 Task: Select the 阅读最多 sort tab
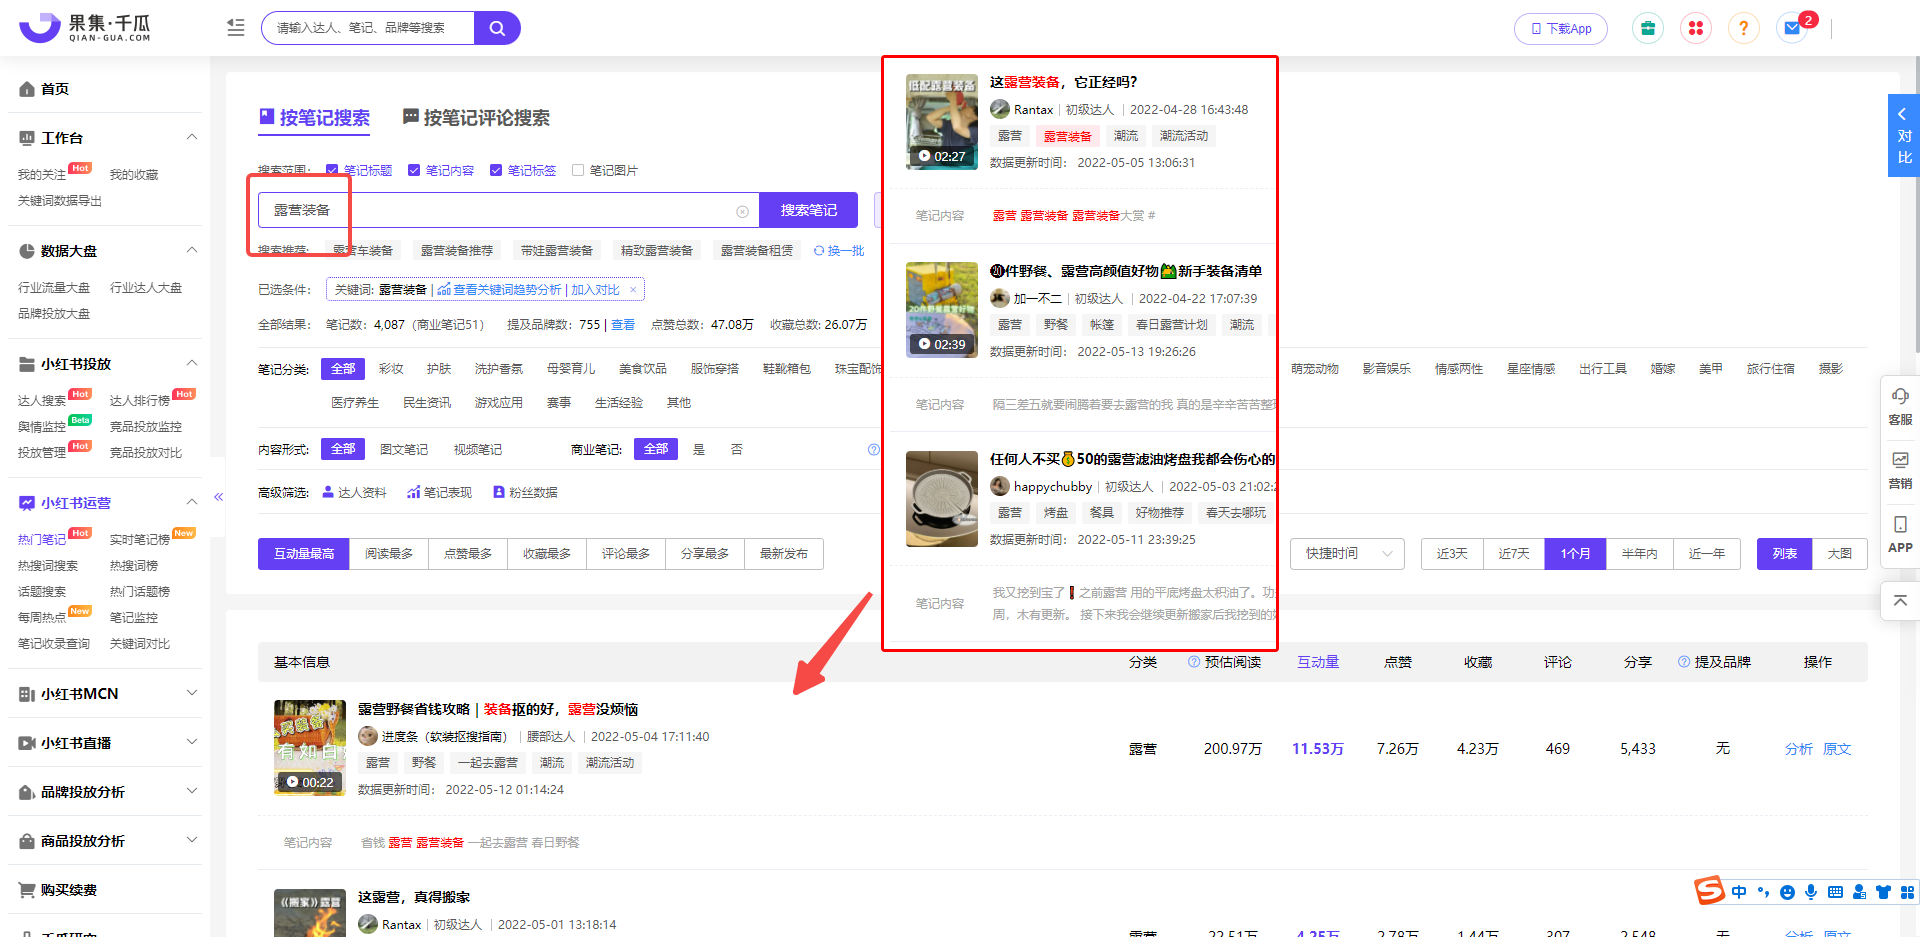389,554
